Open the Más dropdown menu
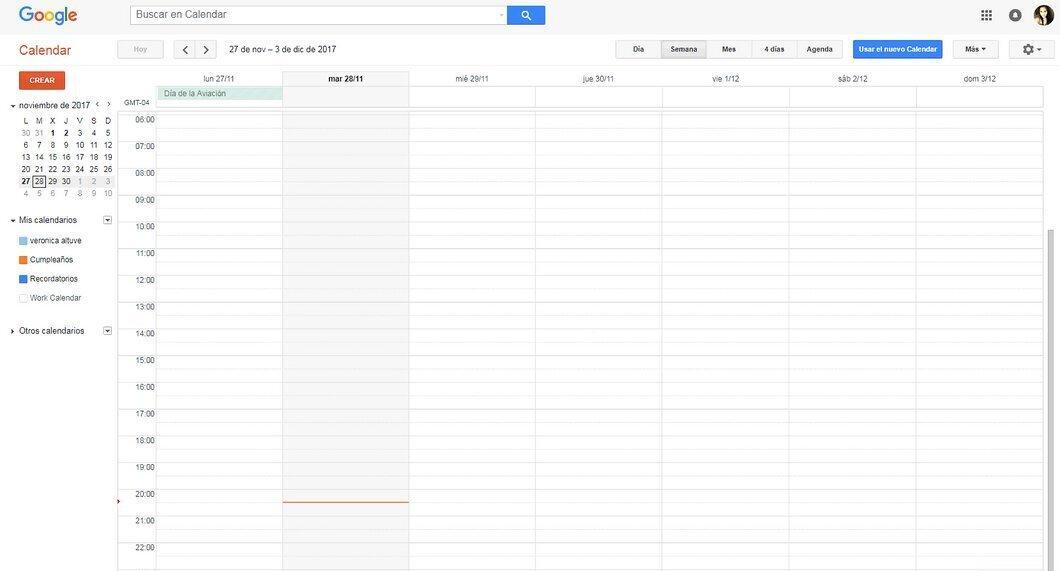This screenshot has width=1060, height=571. [x=975, y=49]
